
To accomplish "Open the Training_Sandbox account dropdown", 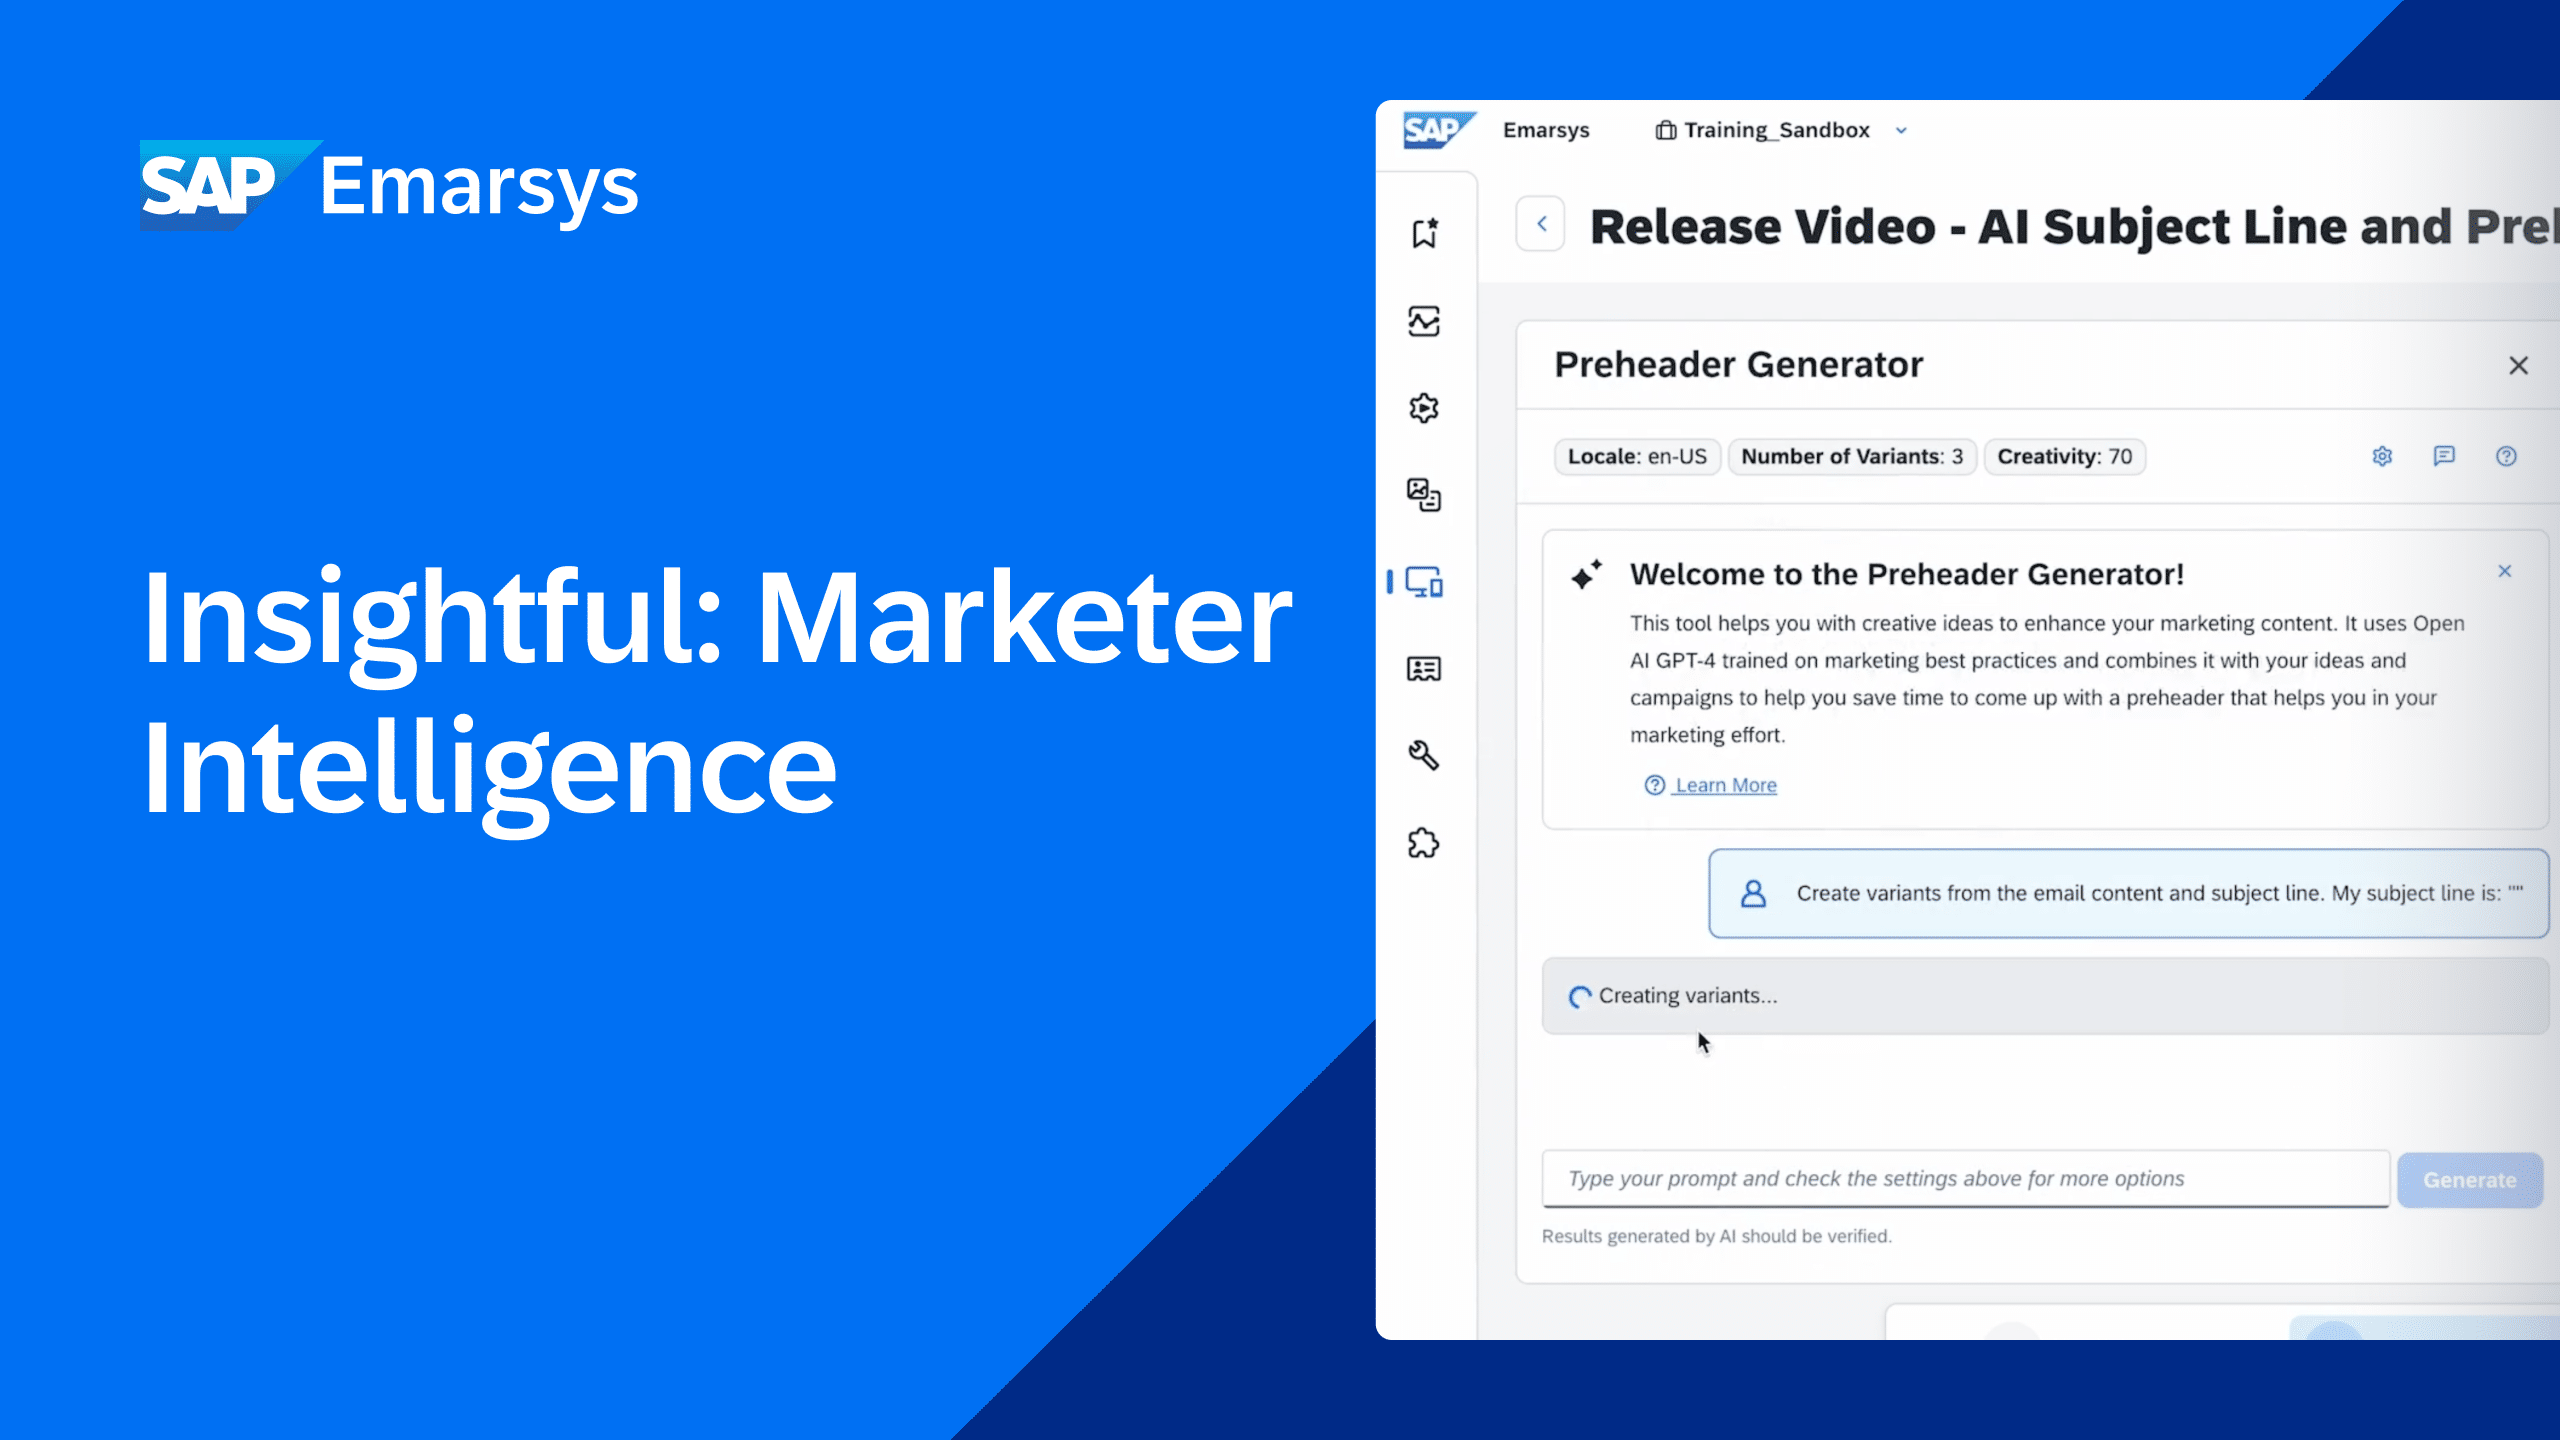I will click(x=1782, y=130).
